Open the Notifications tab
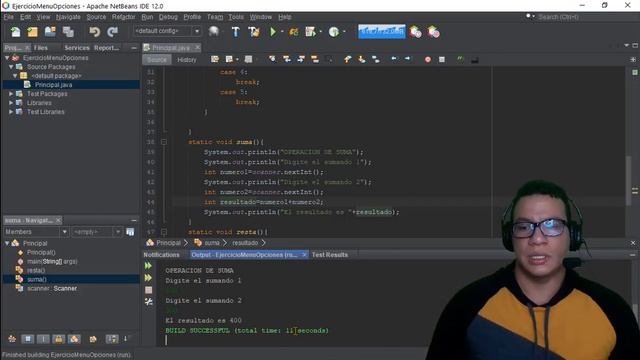This screenshot has height=360, width=640. click(162, 255)
